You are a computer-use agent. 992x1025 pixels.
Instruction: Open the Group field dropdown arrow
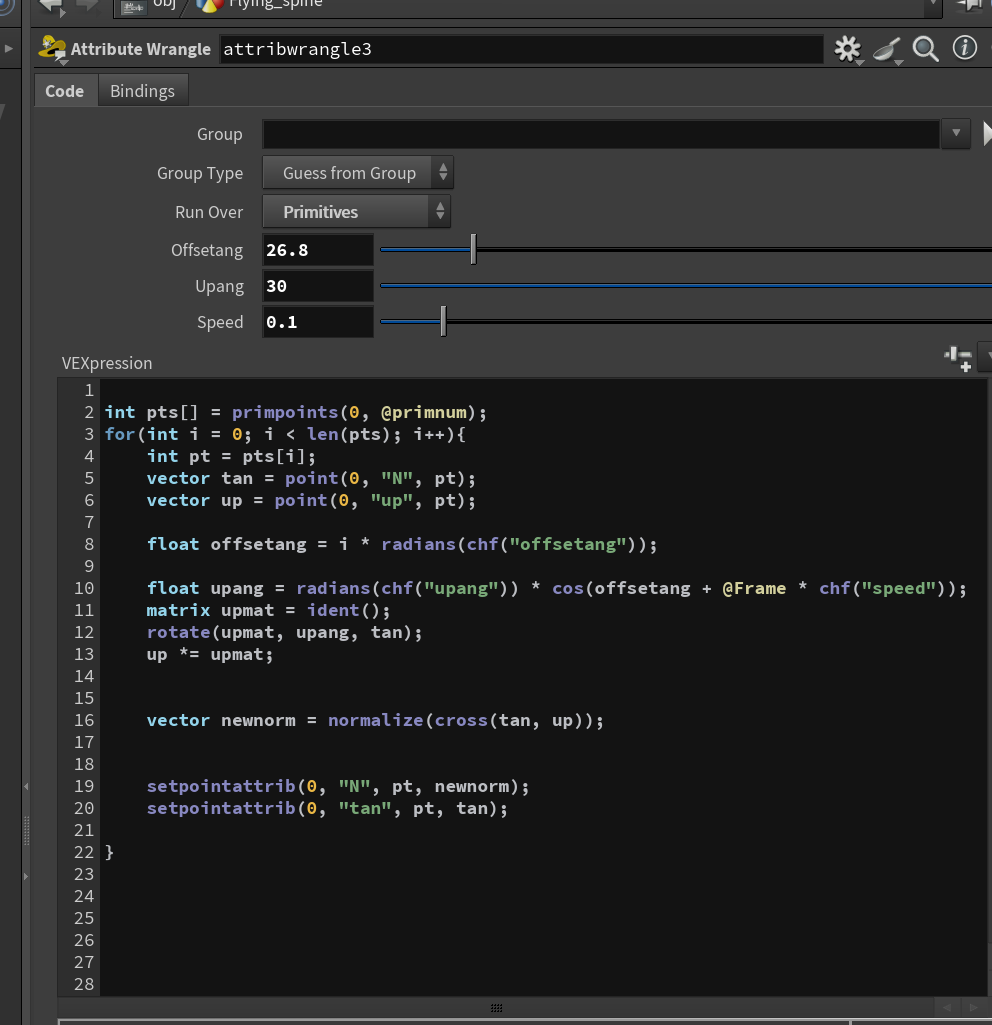point(955,133)
